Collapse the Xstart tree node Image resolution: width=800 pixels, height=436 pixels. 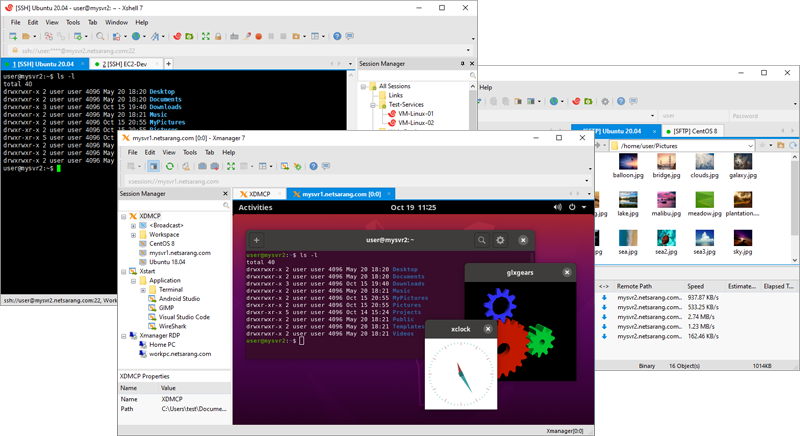click(x=123, y=271)
